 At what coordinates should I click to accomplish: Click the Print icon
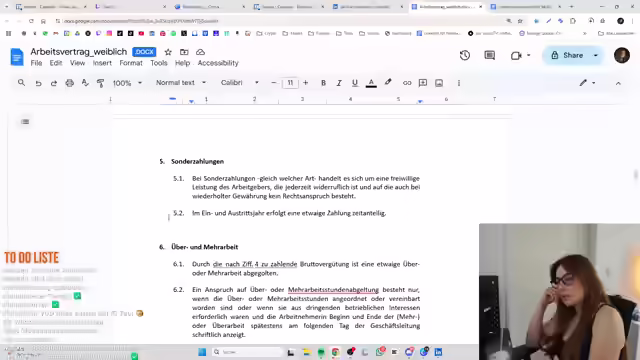click(70, 83)
